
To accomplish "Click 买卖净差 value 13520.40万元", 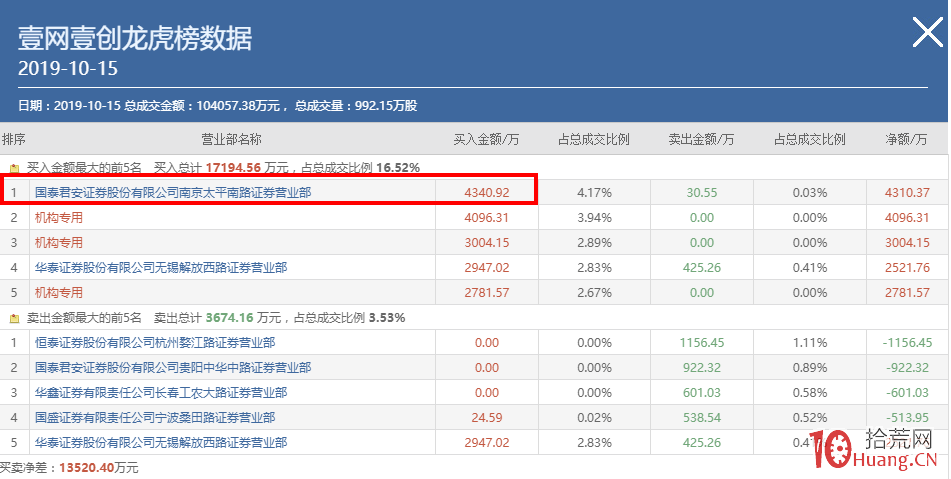I will [98, 468].
